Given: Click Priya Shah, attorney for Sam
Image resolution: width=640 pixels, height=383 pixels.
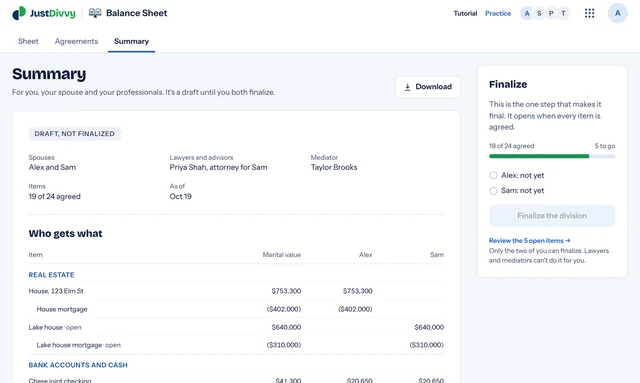Looking at the screenshot, I should [x=218, y=167].
